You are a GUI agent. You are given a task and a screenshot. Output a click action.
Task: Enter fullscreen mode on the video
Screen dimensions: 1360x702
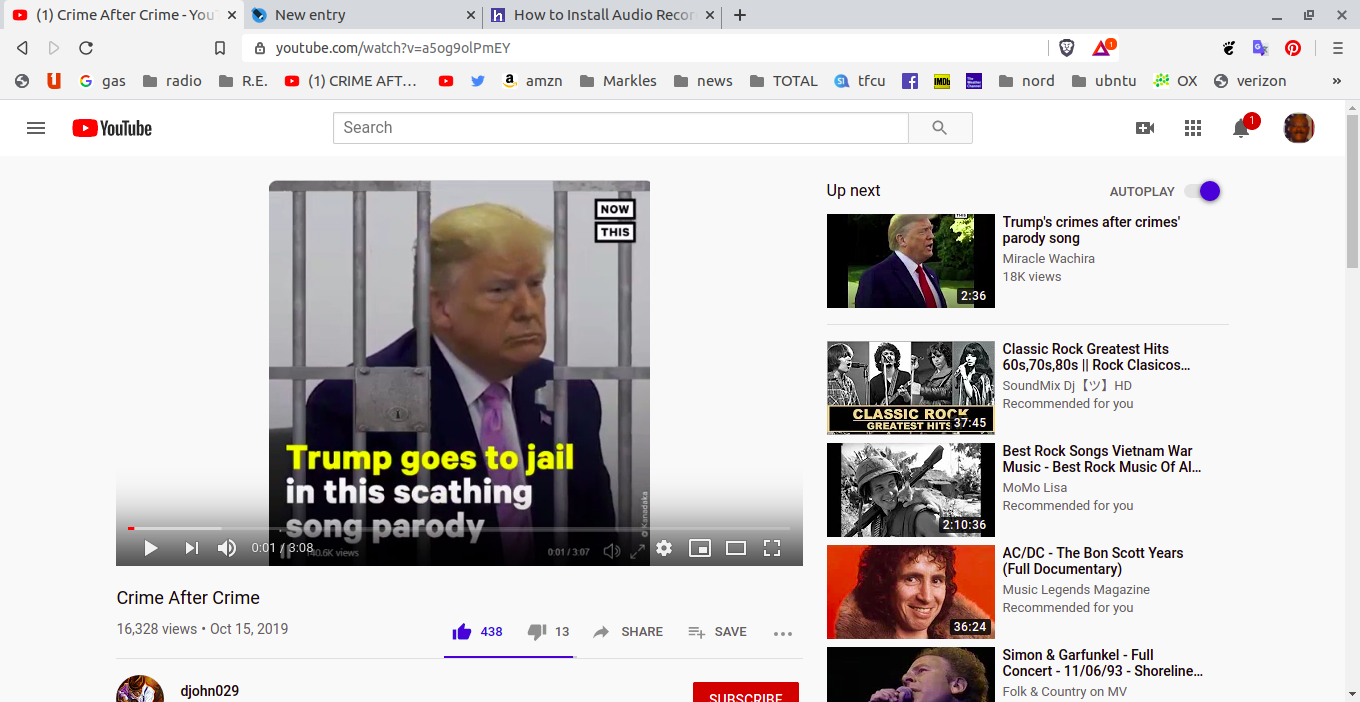pos(771,548)
